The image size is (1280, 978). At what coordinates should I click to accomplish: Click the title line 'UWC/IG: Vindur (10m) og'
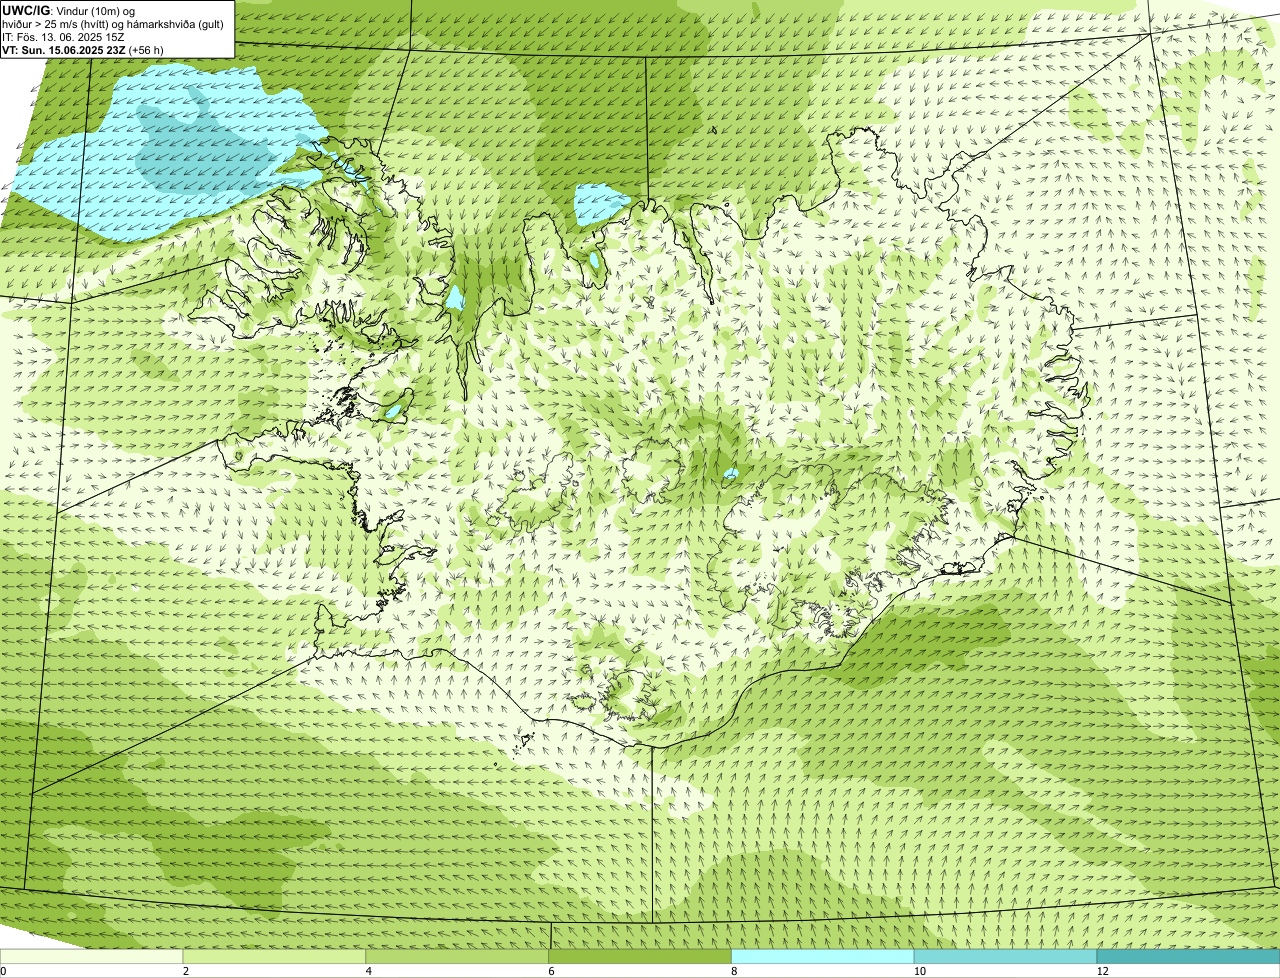click(69, 10)
